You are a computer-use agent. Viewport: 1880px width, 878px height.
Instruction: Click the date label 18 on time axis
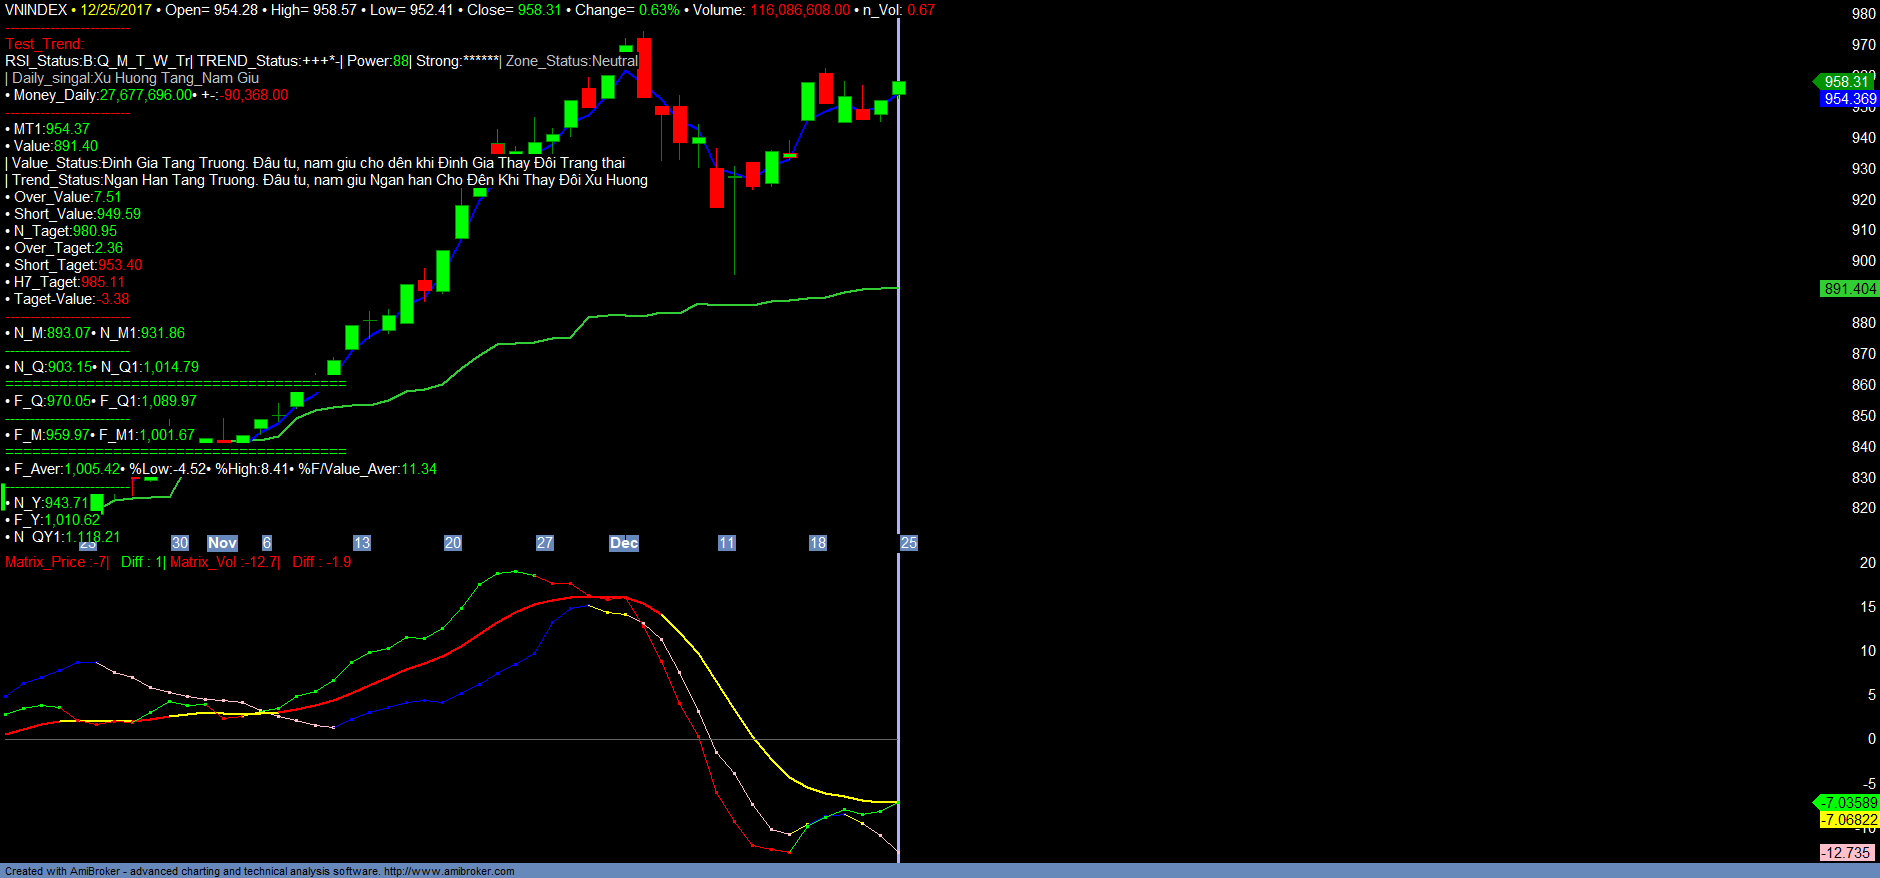(x=817, y=543)
